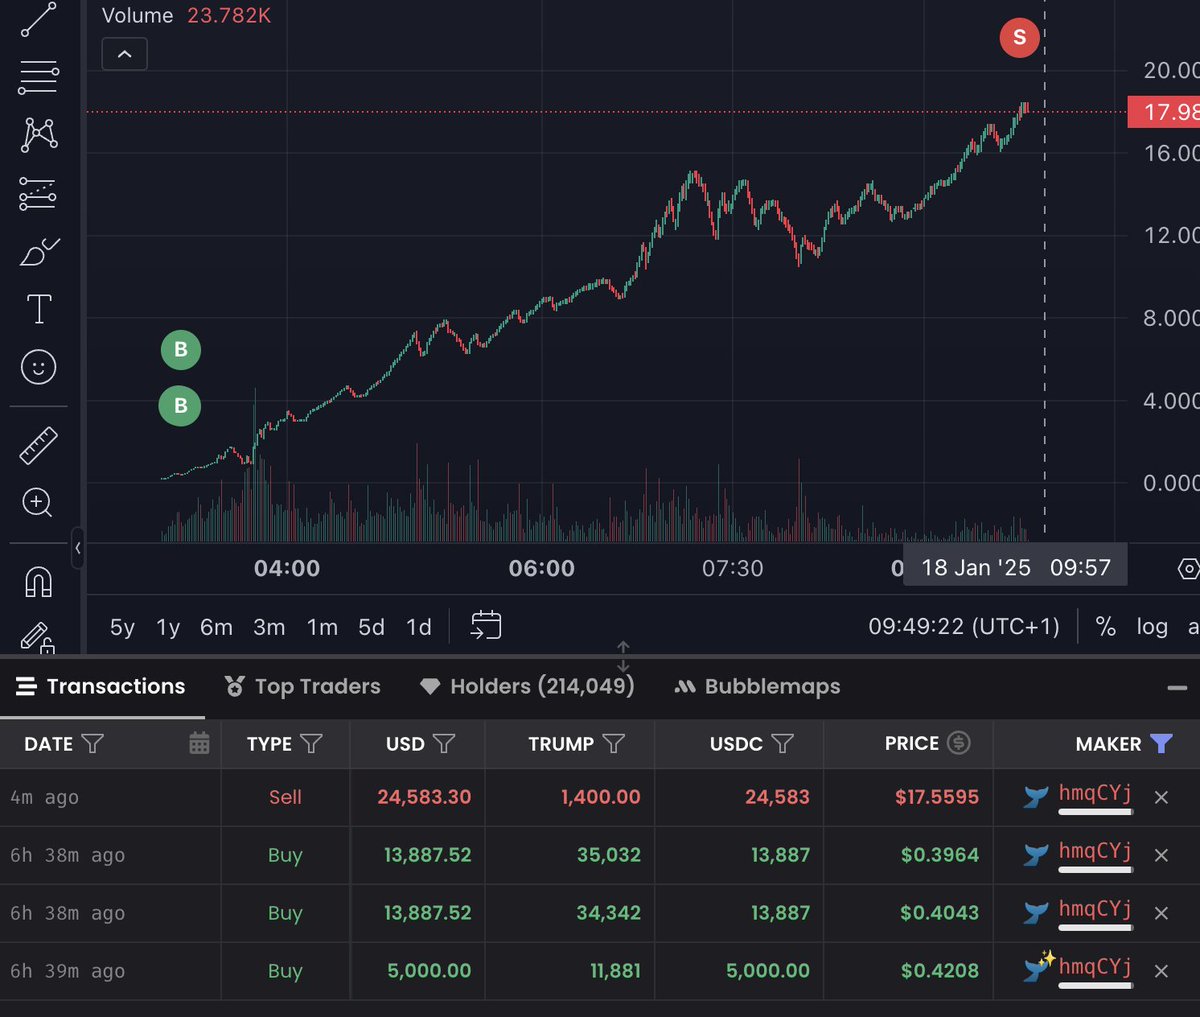Minimize the transactions panel
1200x1017 pixels.
click(x=1177, y=688)
